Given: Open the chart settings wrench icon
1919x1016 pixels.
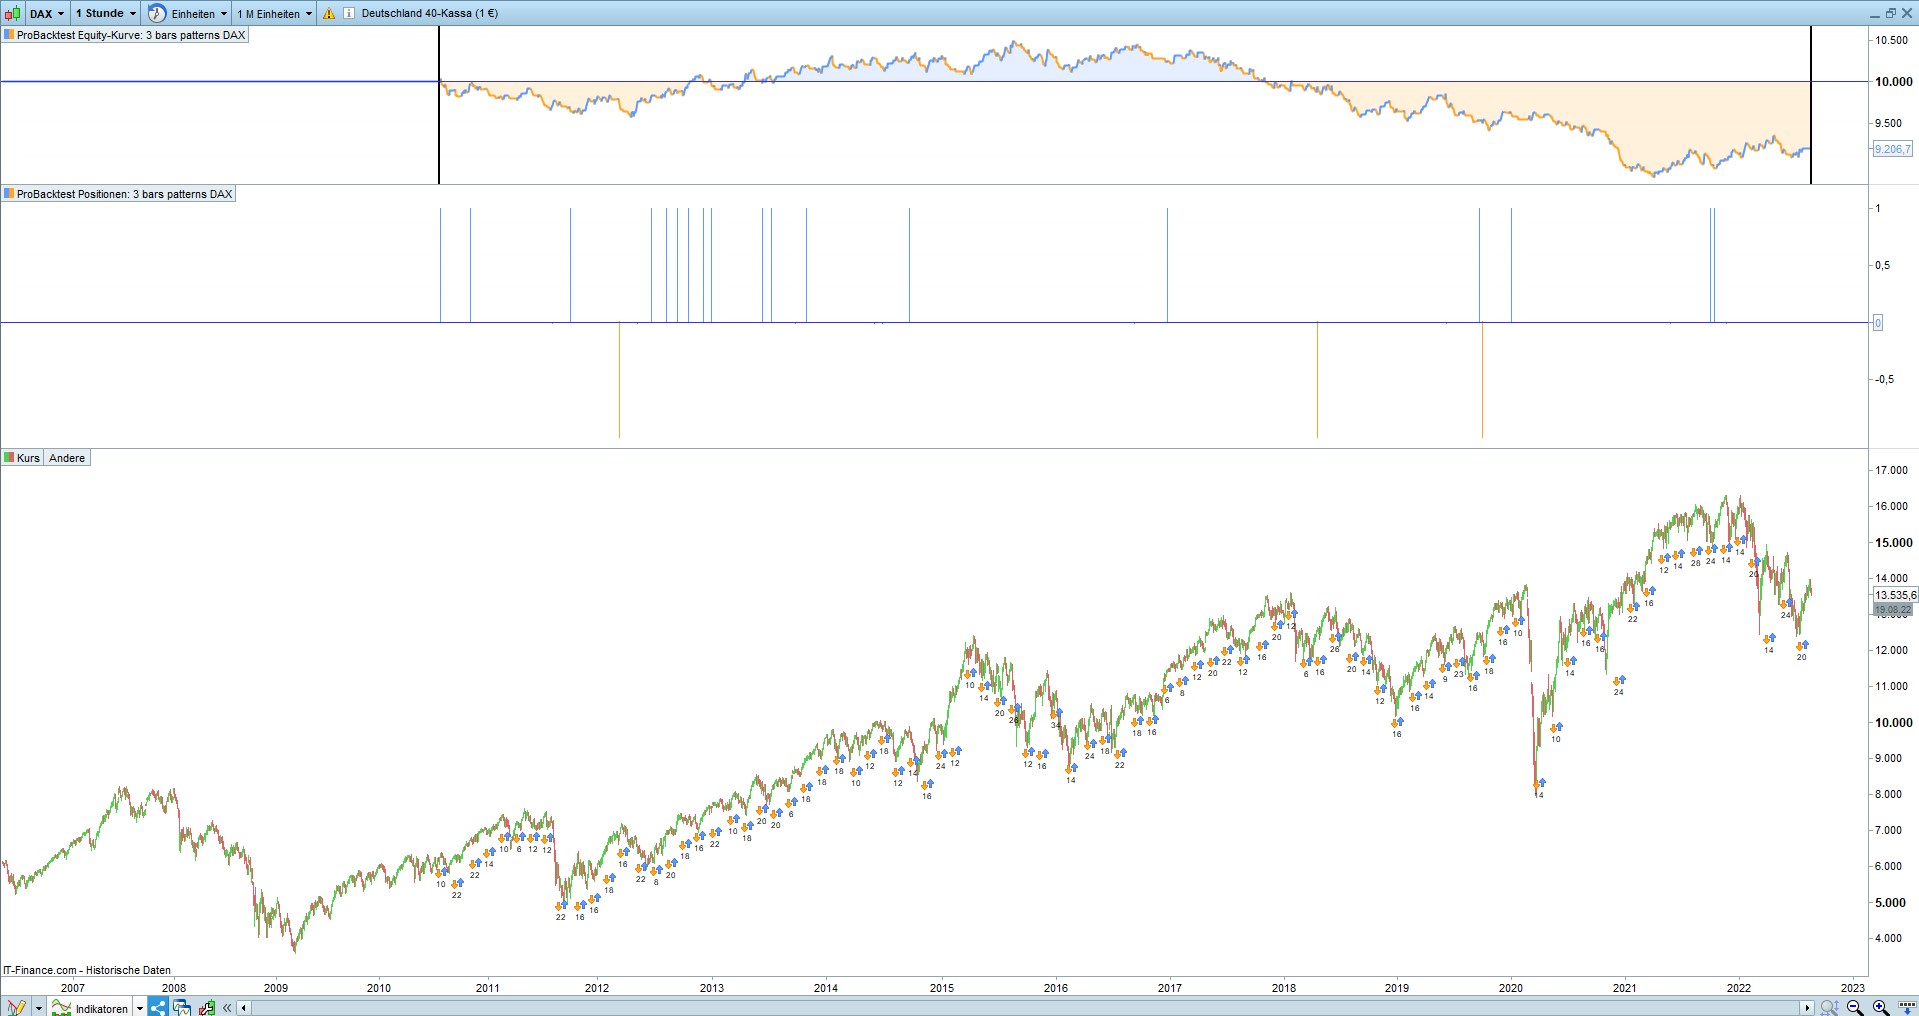Looking at the screenshot, I should coord(207,1007).
